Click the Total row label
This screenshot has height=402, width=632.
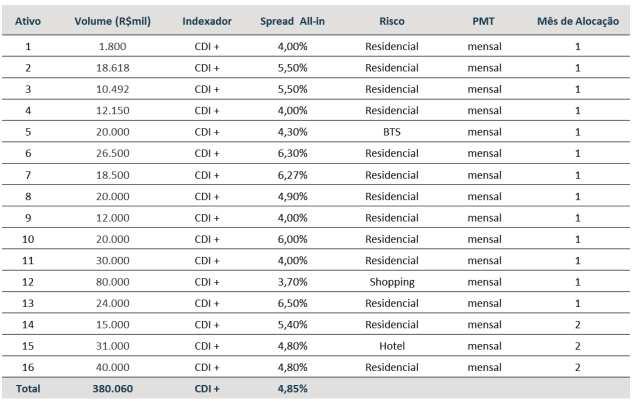point(28,389)
